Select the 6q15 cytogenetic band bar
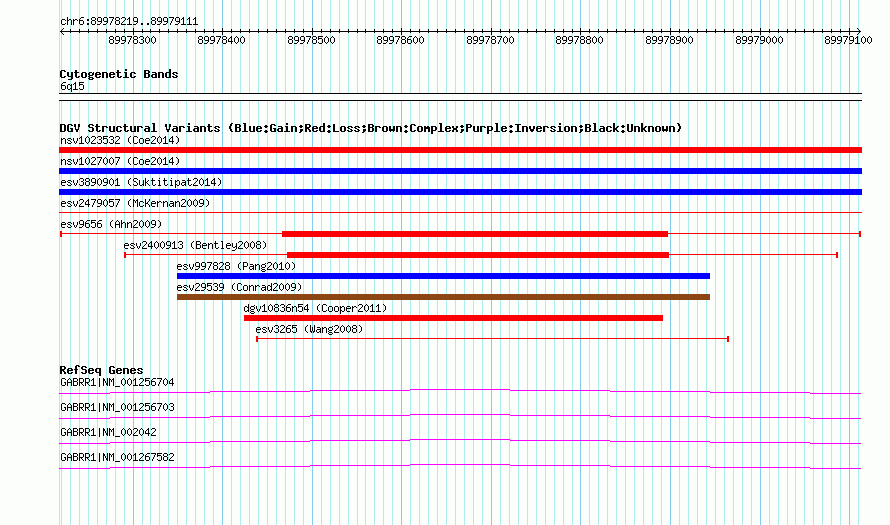The width and height of the screenshot is (890, 525). [460, 97]
